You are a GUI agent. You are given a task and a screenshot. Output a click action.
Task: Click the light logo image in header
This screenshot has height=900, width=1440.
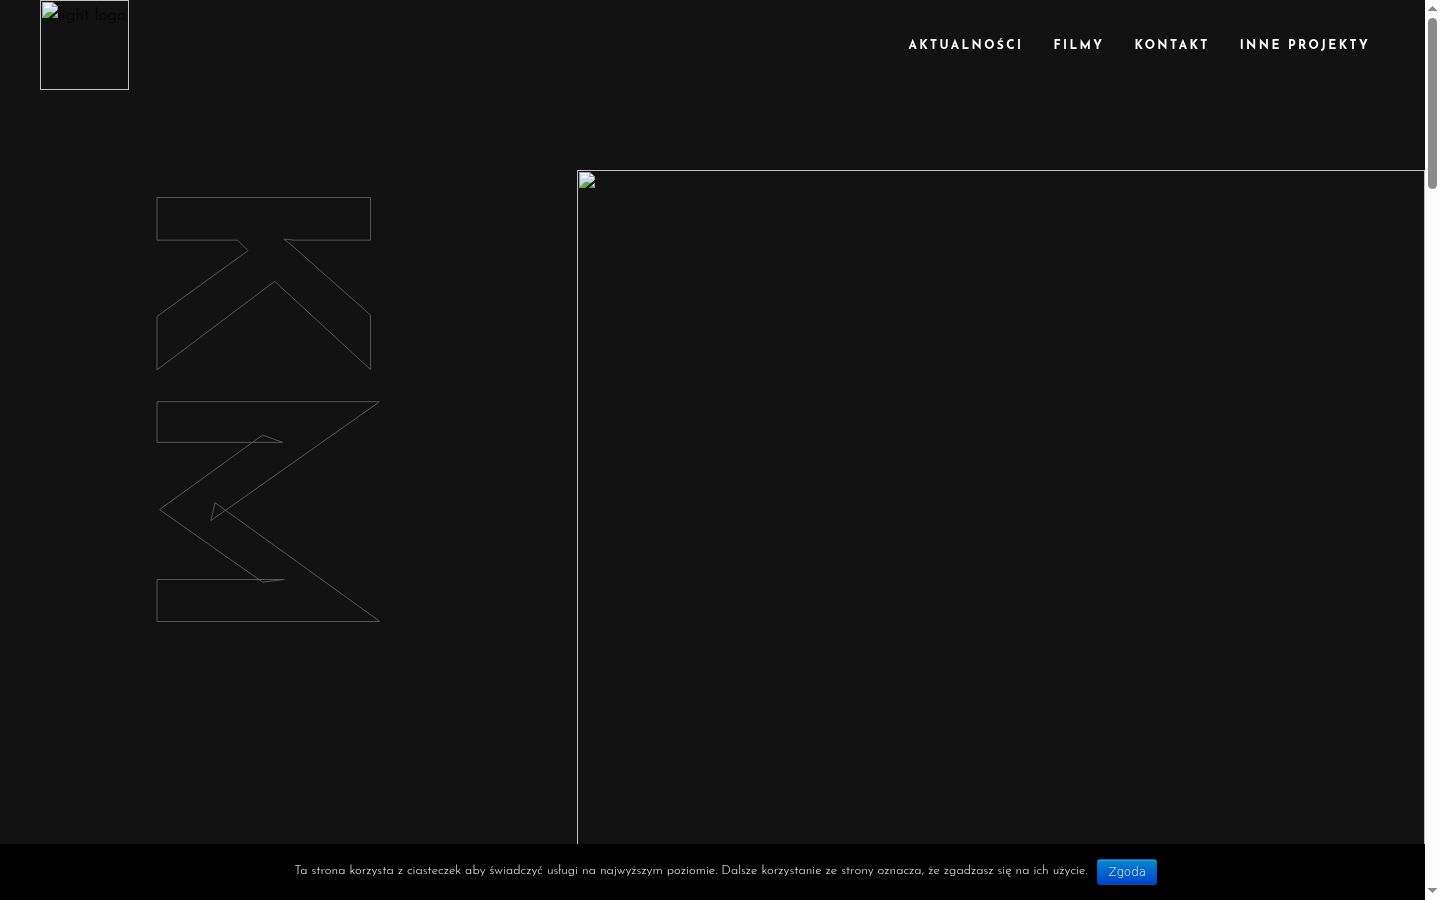[x=84, y=45]
